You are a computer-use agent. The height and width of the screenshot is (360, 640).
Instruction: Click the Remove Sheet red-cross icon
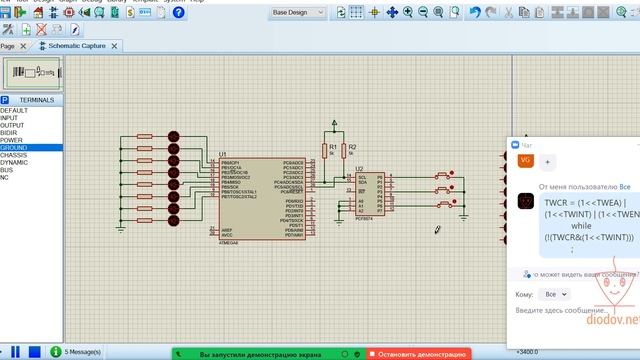click(x=41, y=29)
